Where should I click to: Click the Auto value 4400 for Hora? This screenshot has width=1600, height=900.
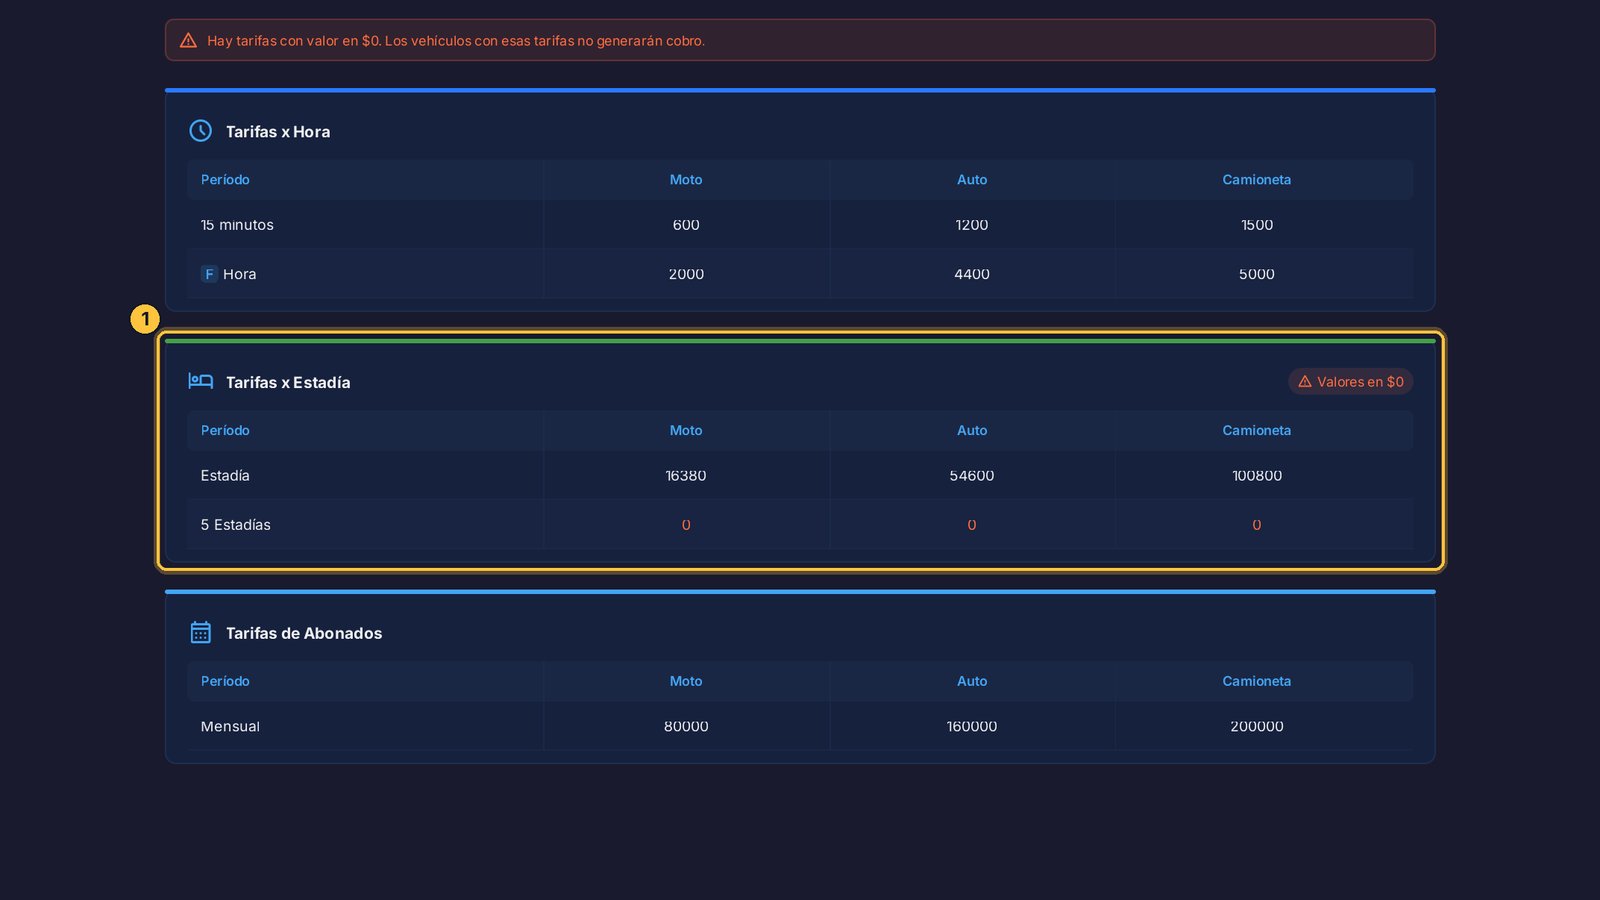click(x=972, y=274)
